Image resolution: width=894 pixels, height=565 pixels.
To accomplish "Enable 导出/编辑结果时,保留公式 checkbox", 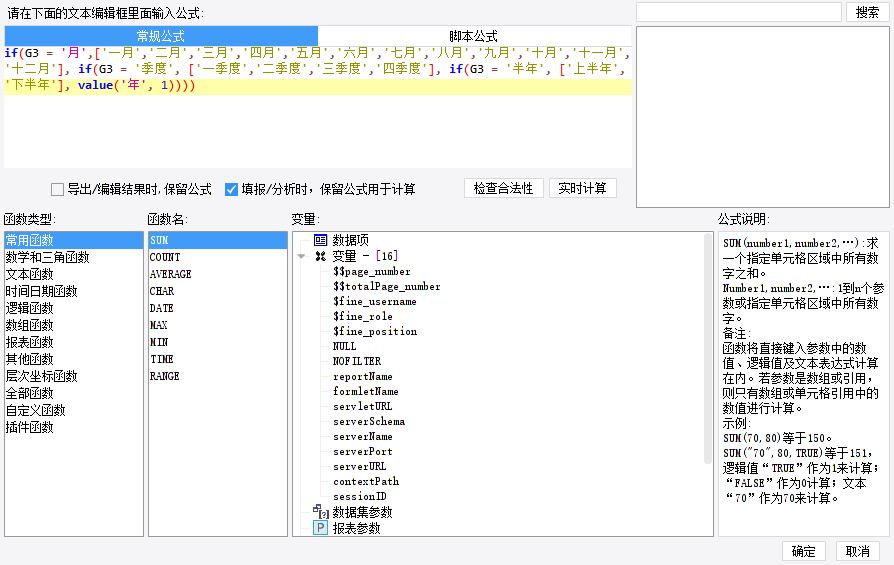I will click(57, 189).
